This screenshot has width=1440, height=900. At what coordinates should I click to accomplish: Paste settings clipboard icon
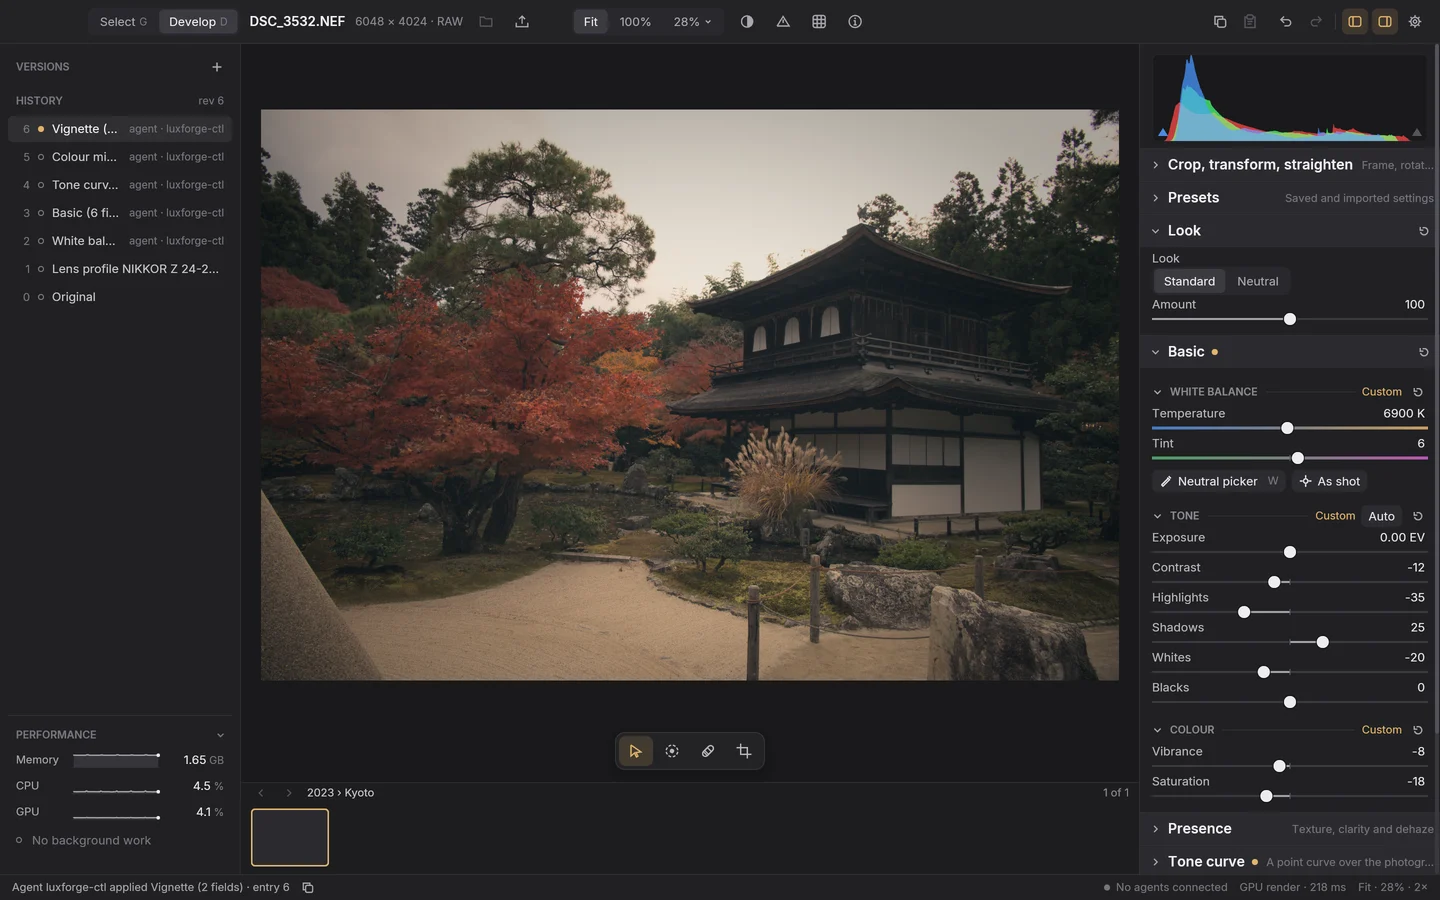(1250, 22)
